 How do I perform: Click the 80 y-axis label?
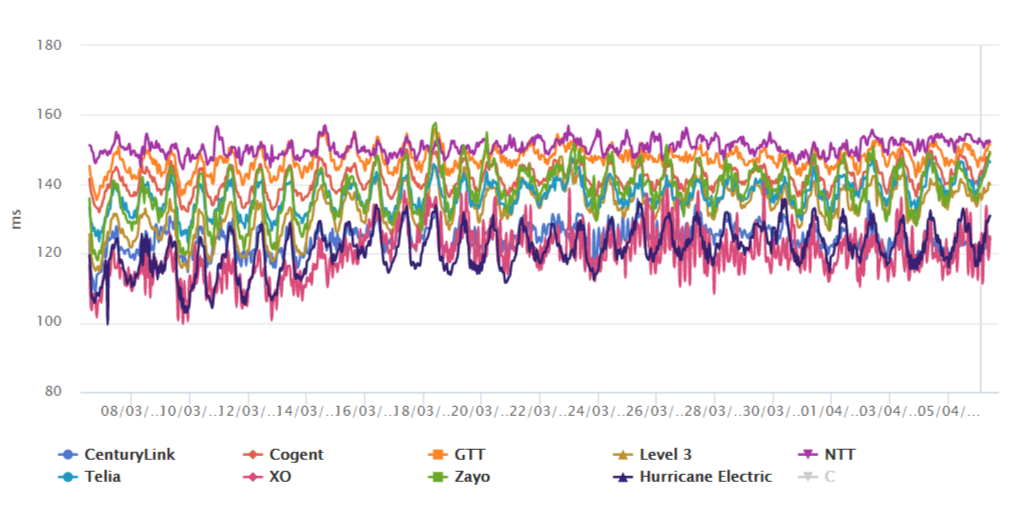tap(54, 391)
